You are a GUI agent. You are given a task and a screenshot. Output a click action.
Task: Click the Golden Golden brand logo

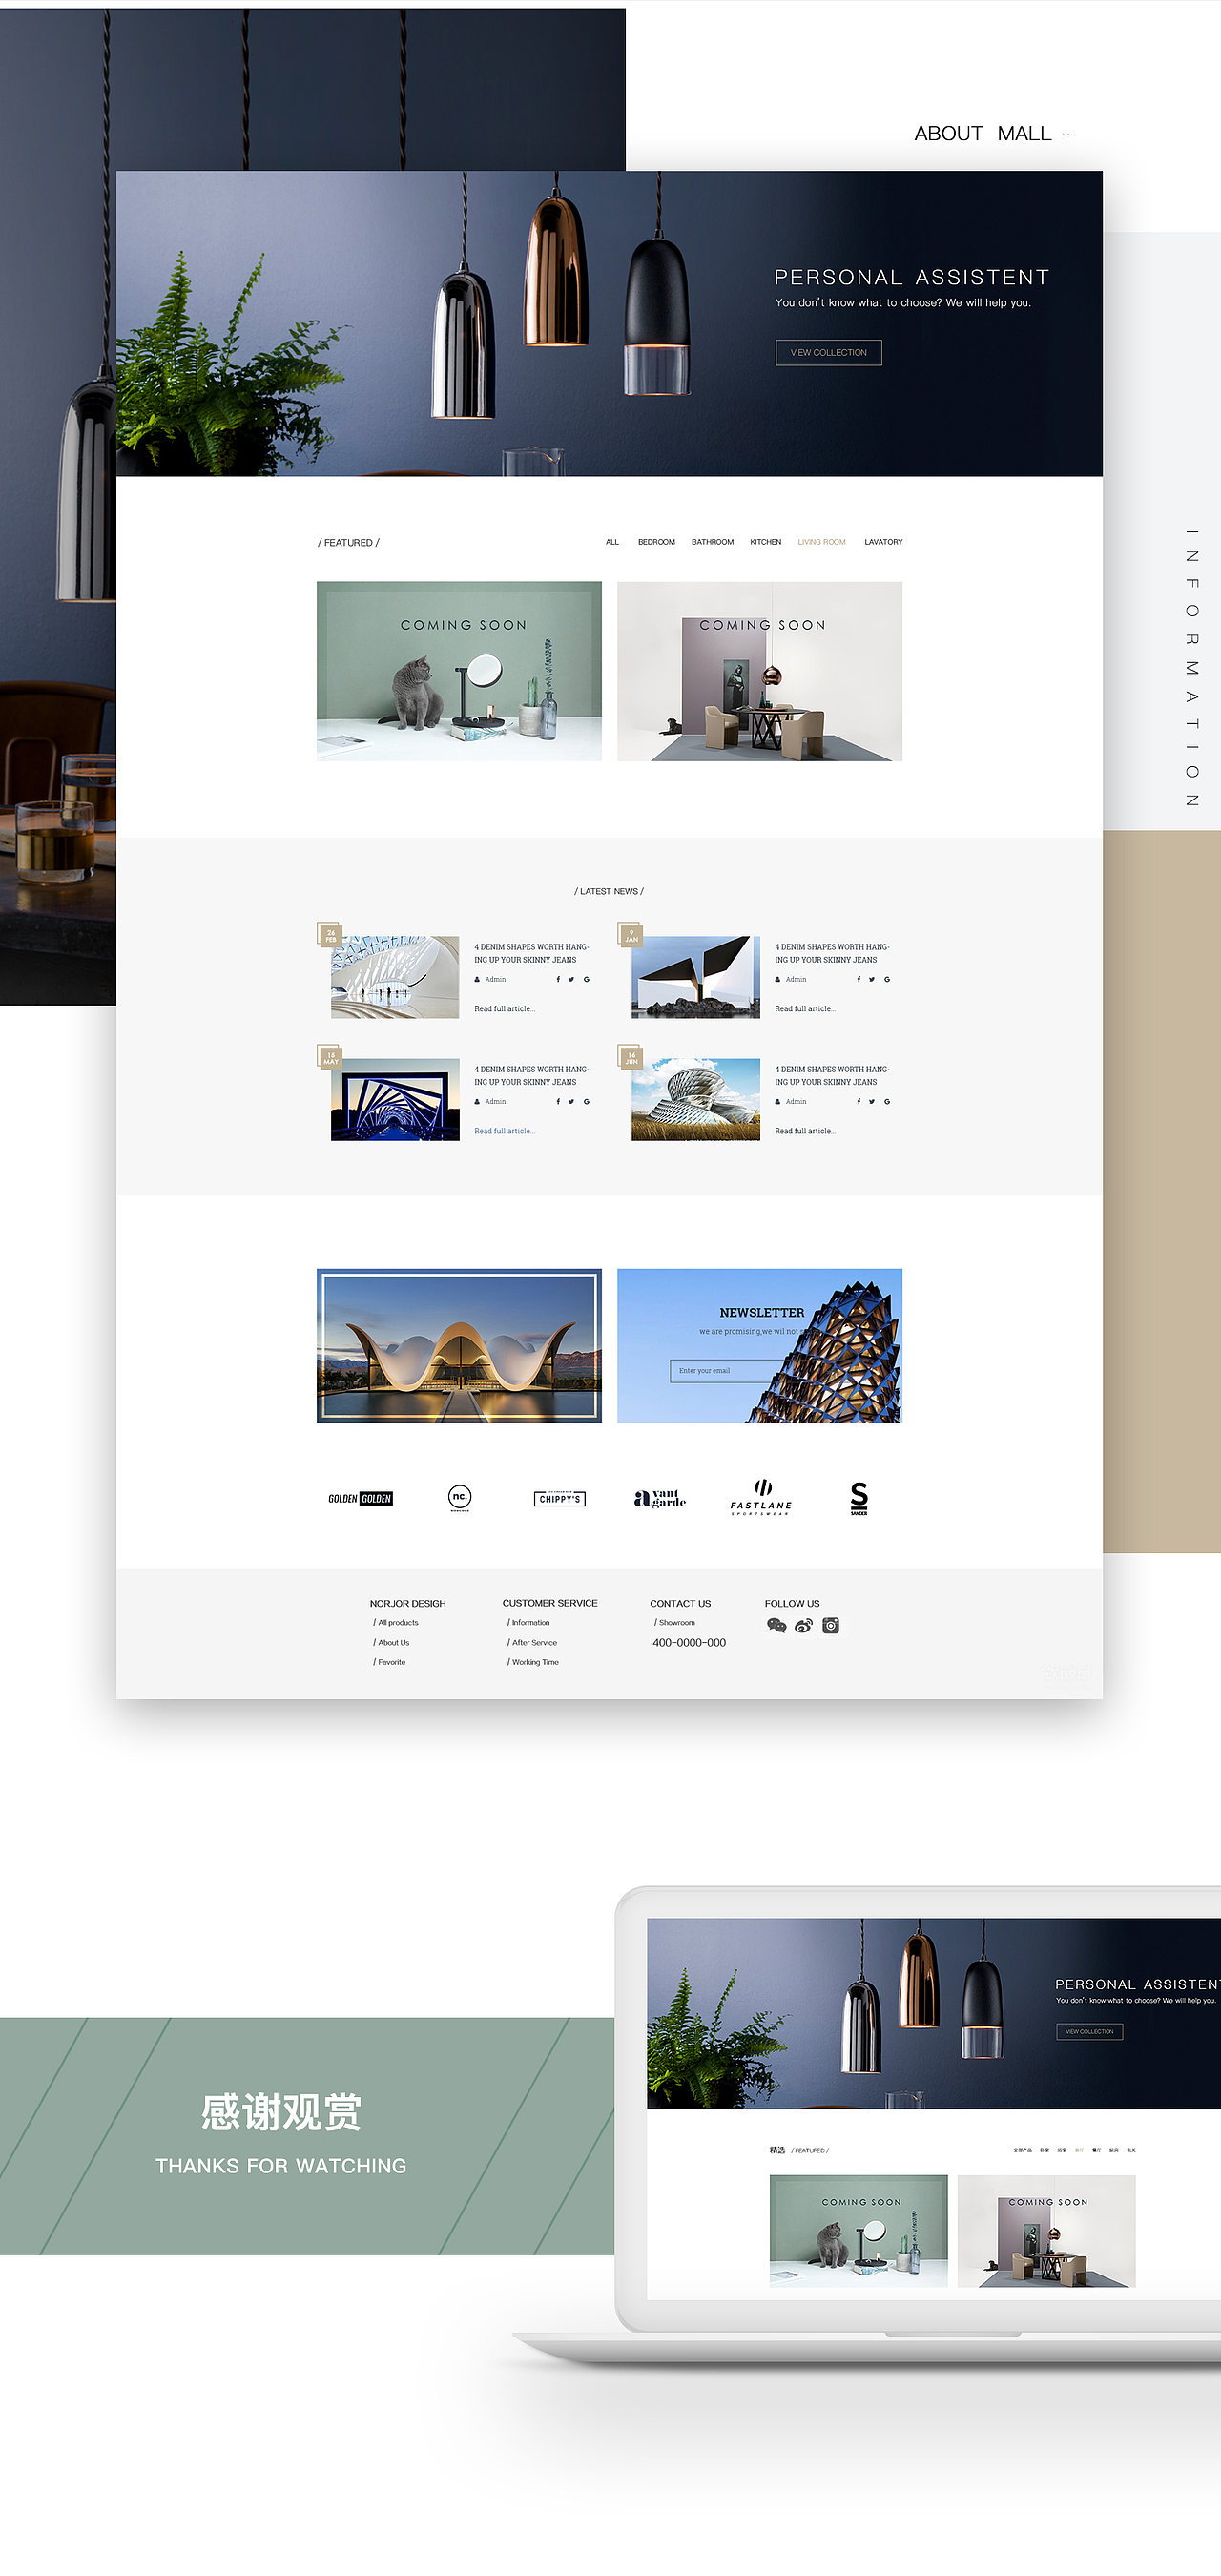(360, 1498)
